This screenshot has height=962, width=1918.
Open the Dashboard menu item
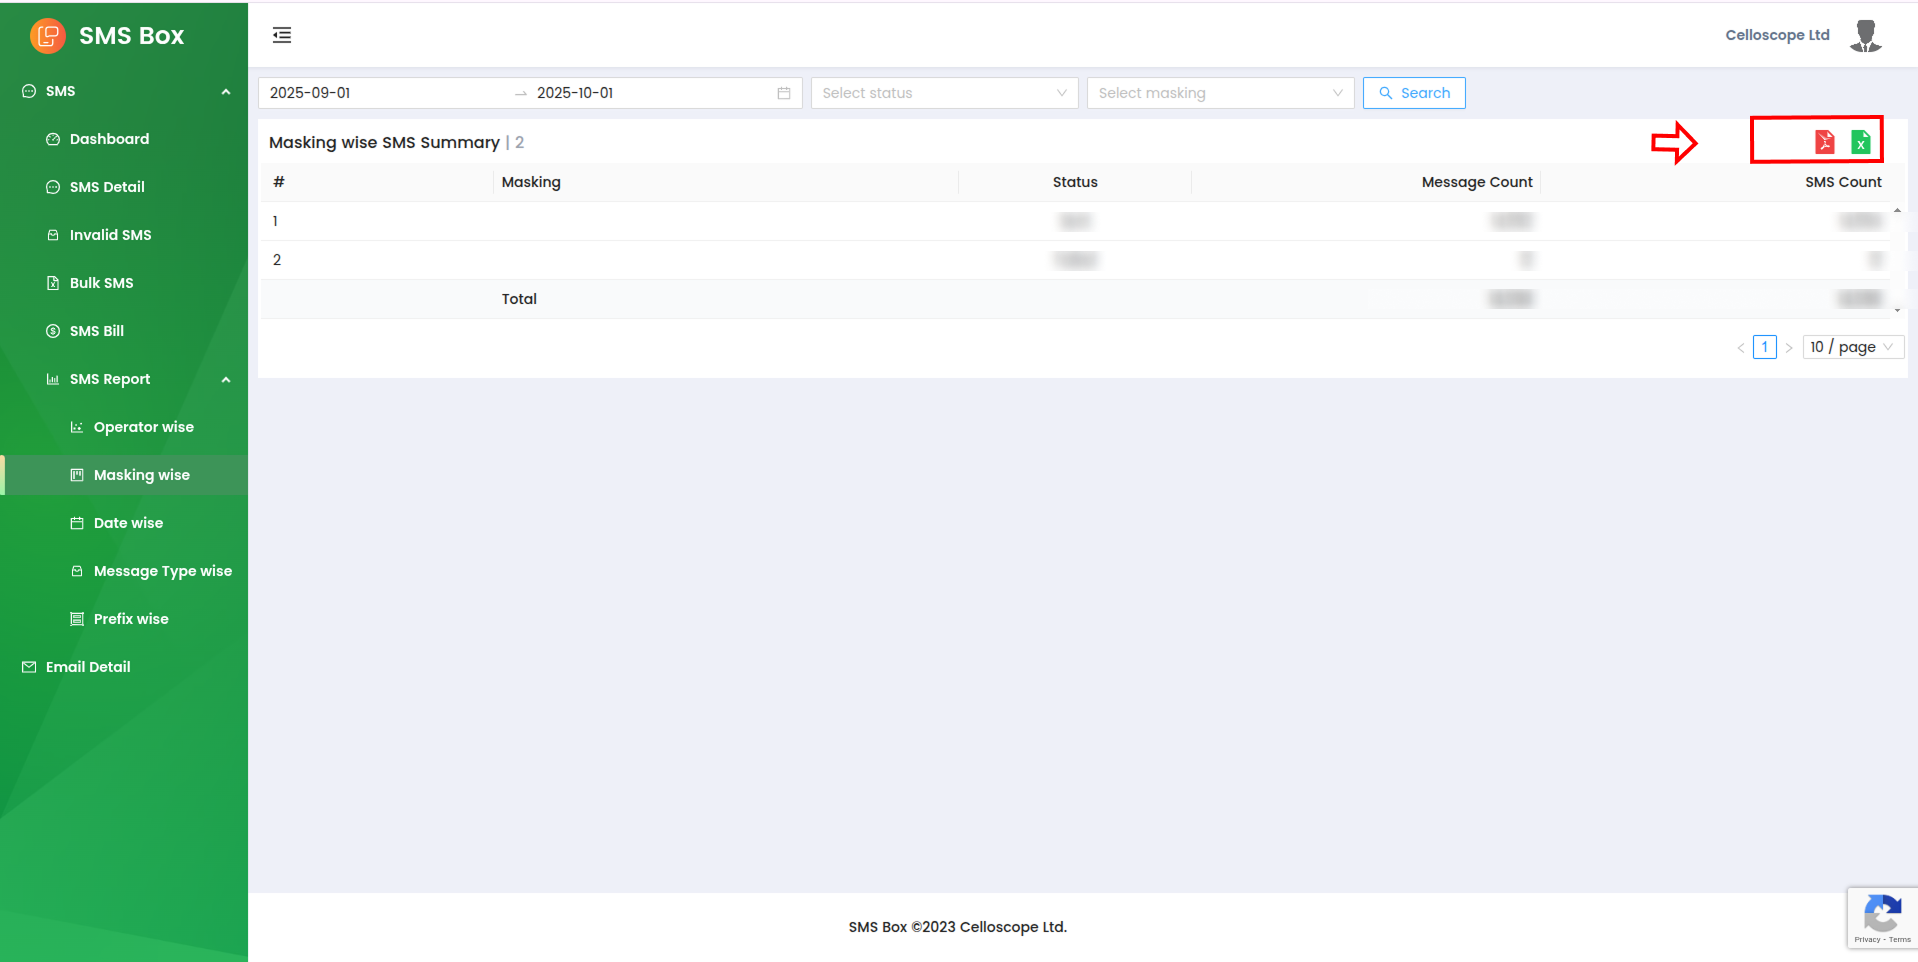pyautogui.click(x=109, y=139)
